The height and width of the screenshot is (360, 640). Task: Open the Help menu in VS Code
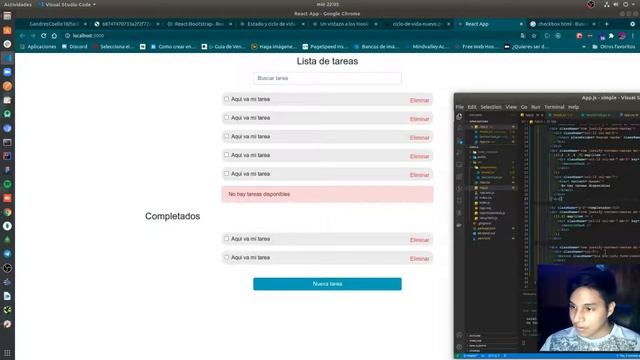point(573,107)
